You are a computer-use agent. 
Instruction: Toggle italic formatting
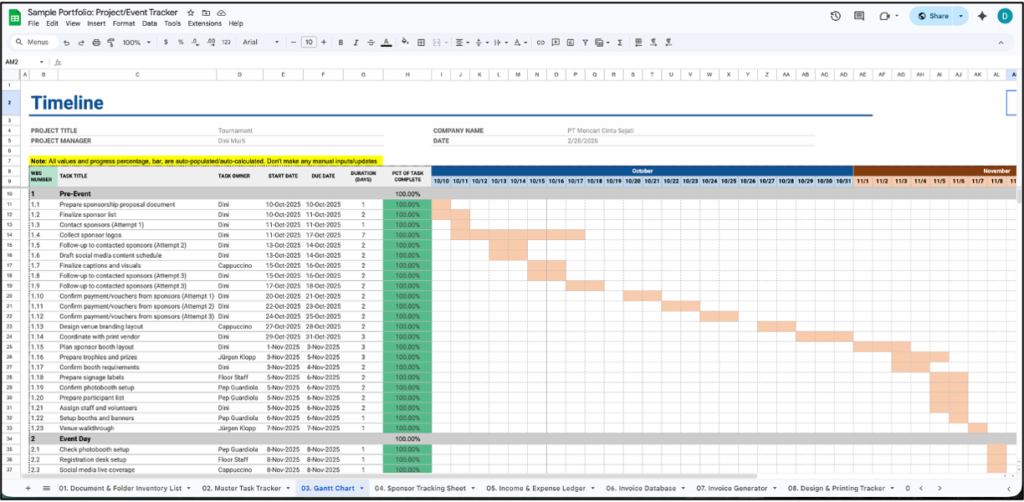[x=356, y=42]
